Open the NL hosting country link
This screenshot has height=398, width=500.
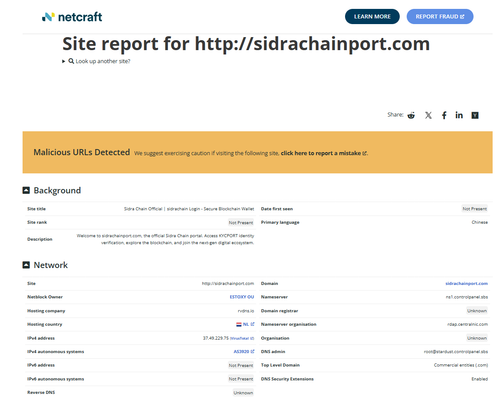[248, 324]
